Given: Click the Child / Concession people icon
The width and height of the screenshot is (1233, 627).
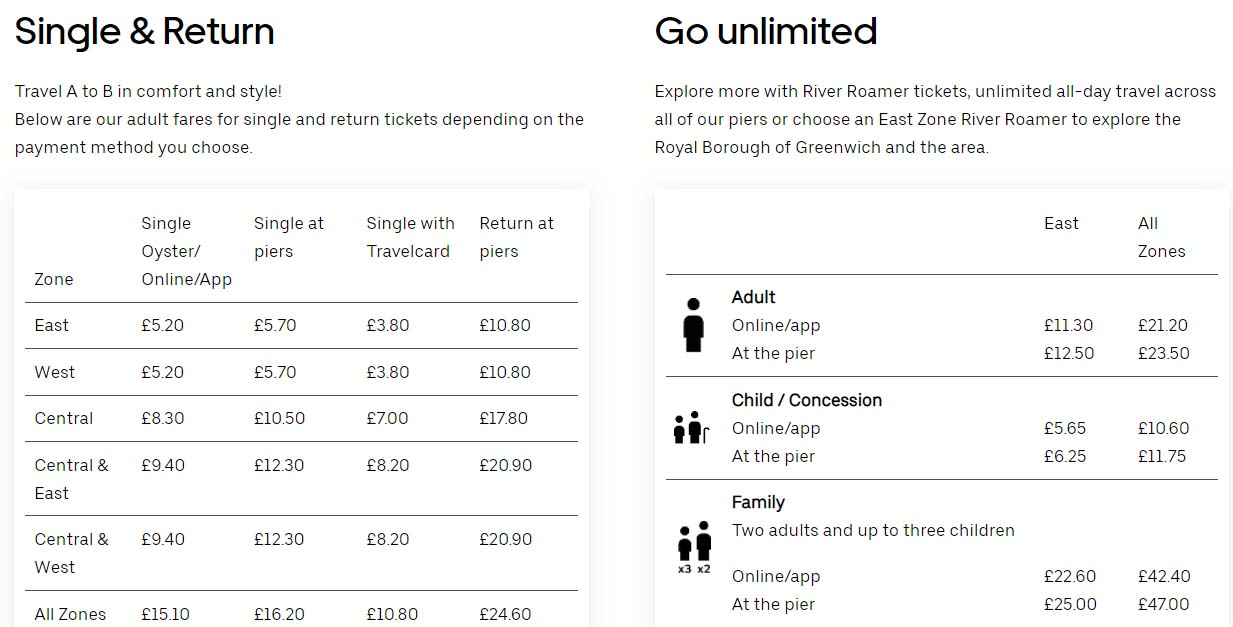Looking at the screenshot, I should pyautogui.click(x=691, y=428).
